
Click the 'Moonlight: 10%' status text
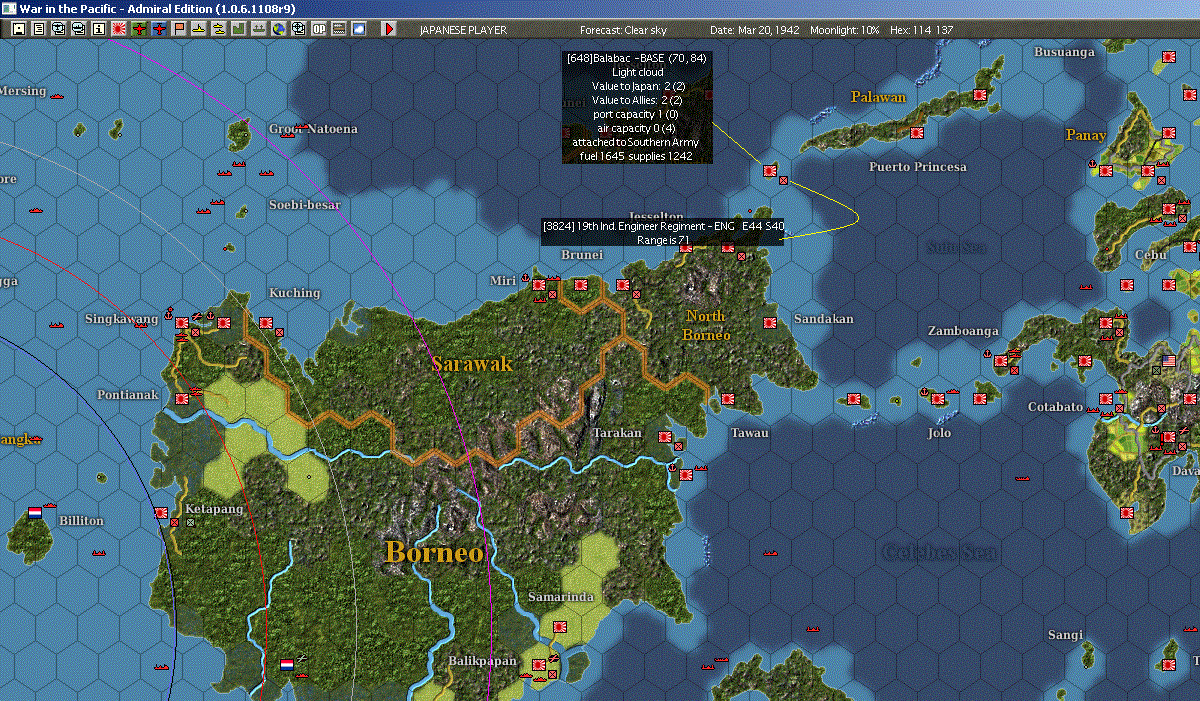845,30
